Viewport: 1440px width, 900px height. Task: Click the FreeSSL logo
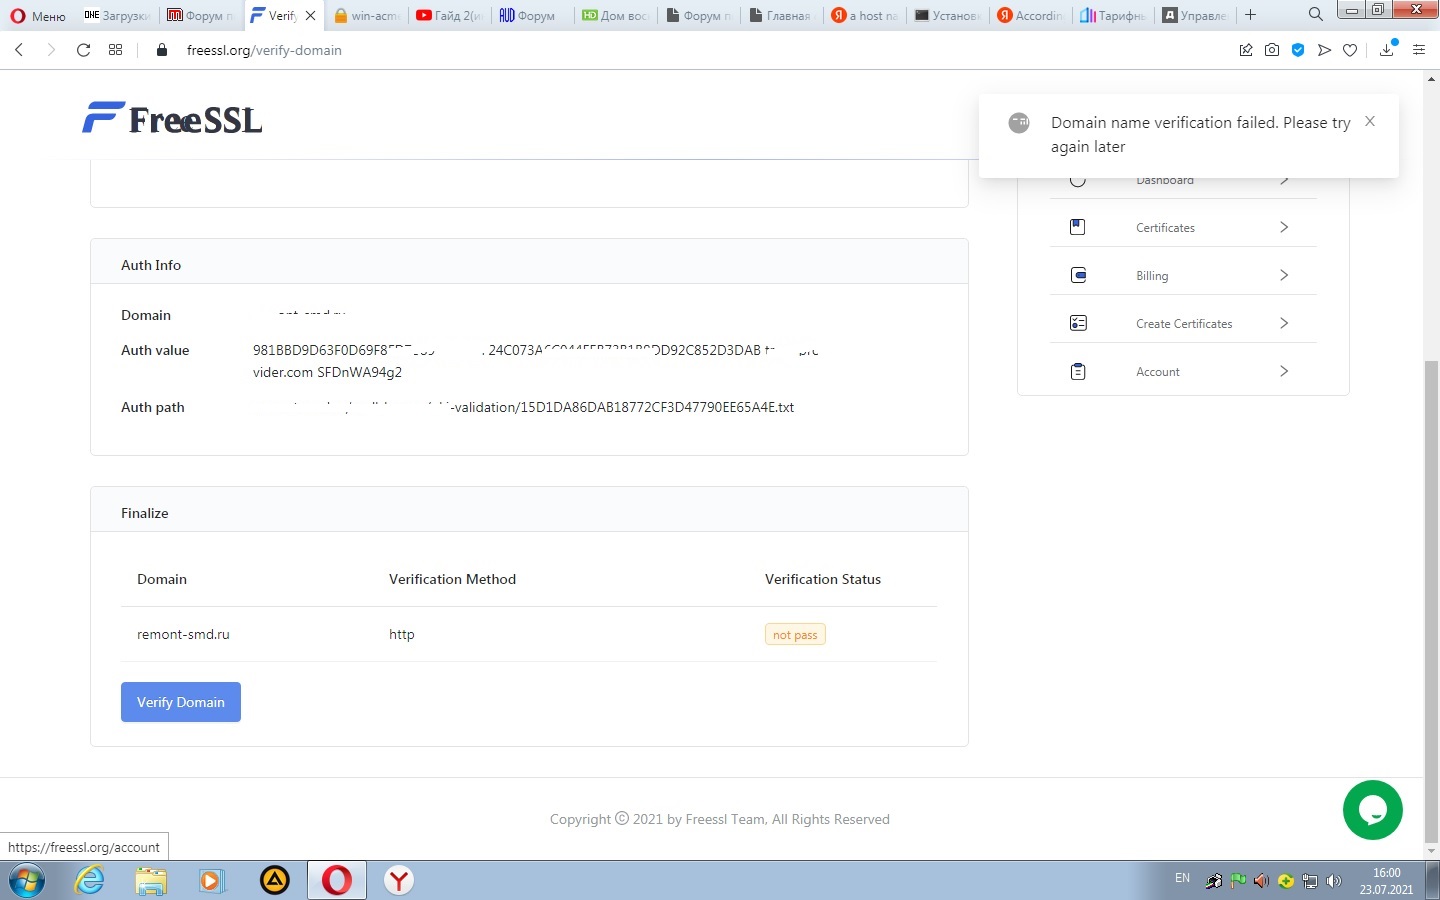(172, 119)
